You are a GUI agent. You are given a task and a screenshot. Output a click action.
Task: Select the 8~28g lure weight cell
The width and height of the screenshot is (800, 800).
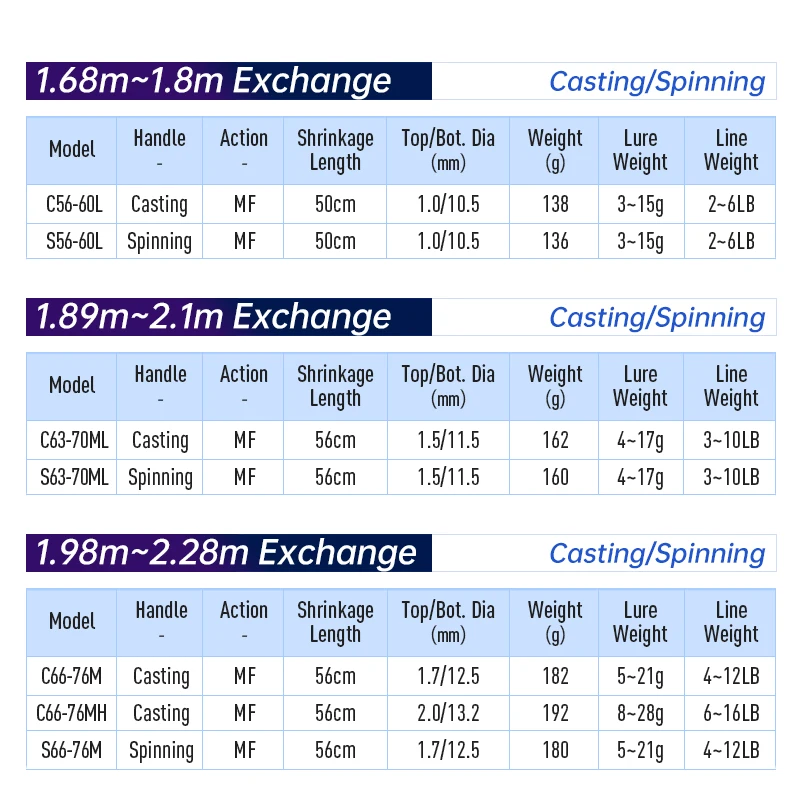tap(640, 713)
